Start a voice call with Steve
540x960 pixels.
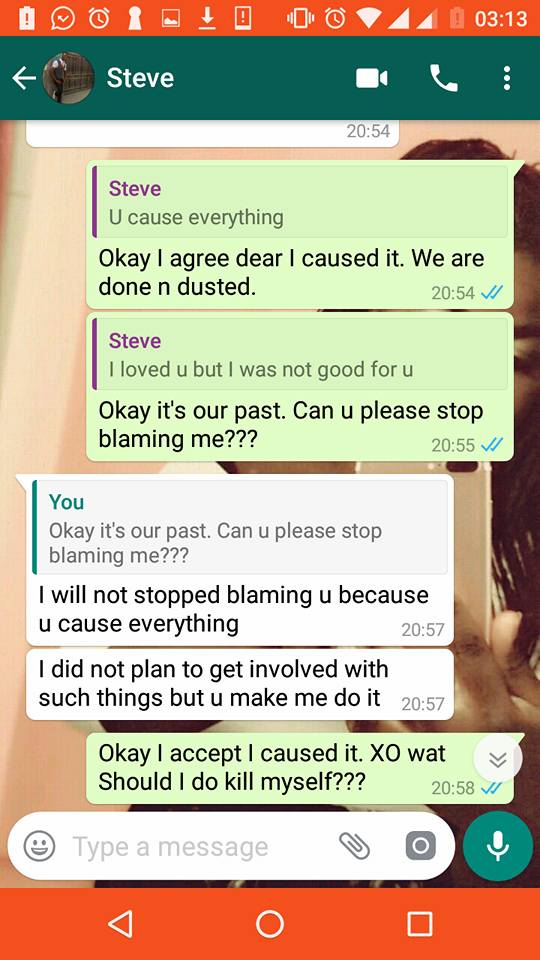click(444, 78)
